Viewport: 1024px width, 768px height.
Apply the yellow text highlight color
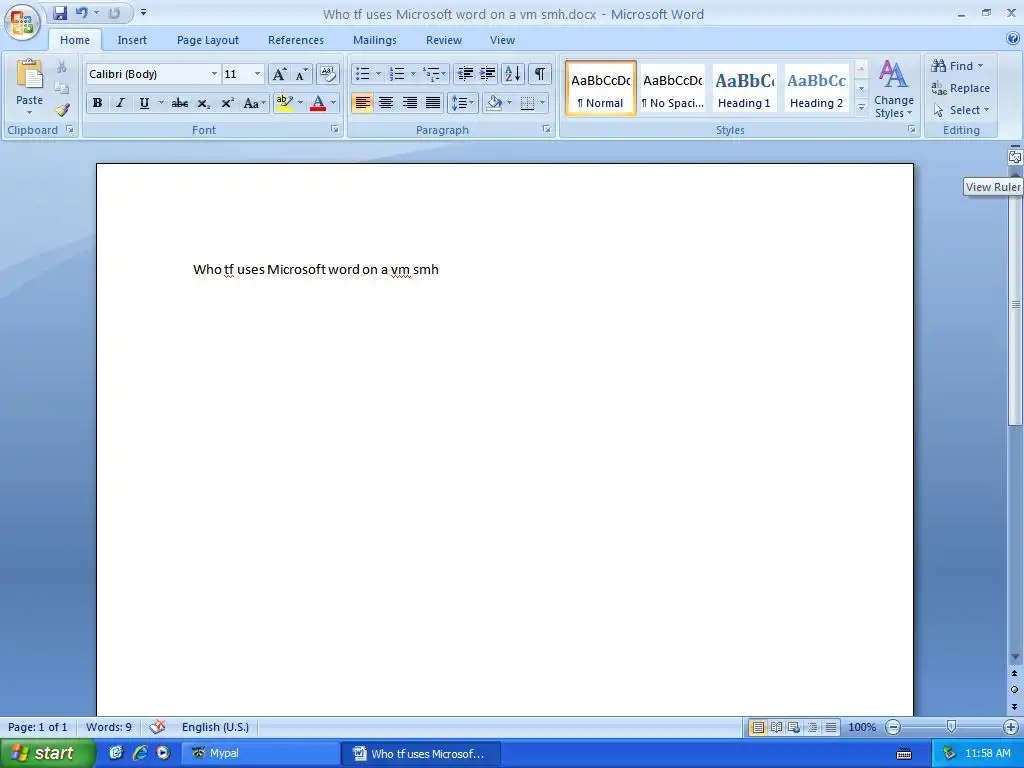click(x=284, y=103)
